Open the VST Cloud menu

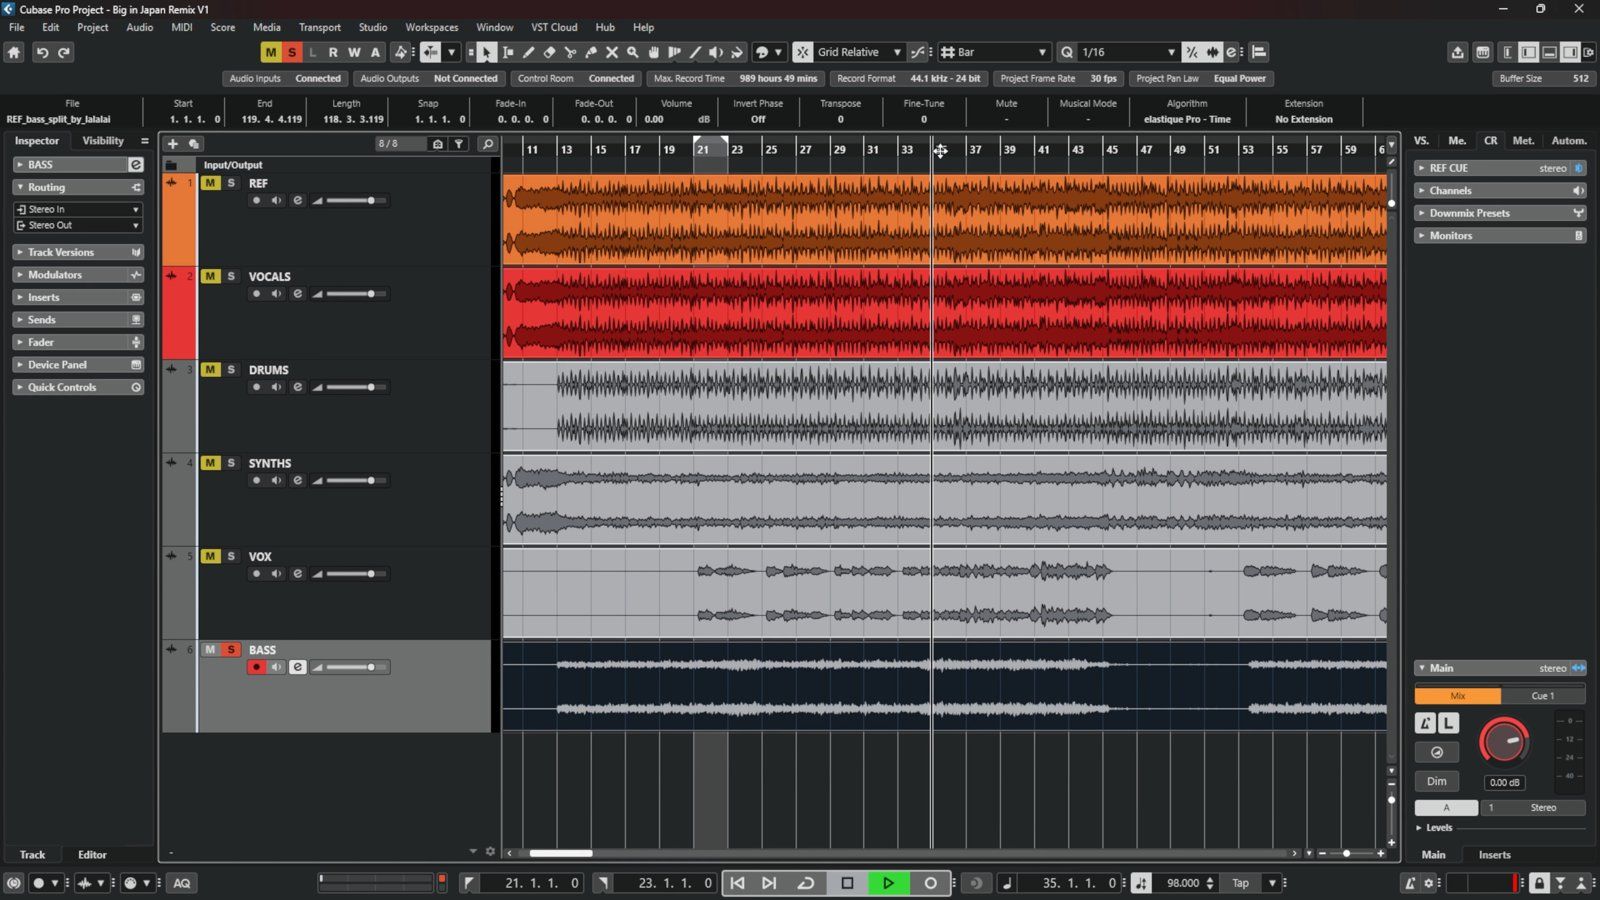(554, 27)
